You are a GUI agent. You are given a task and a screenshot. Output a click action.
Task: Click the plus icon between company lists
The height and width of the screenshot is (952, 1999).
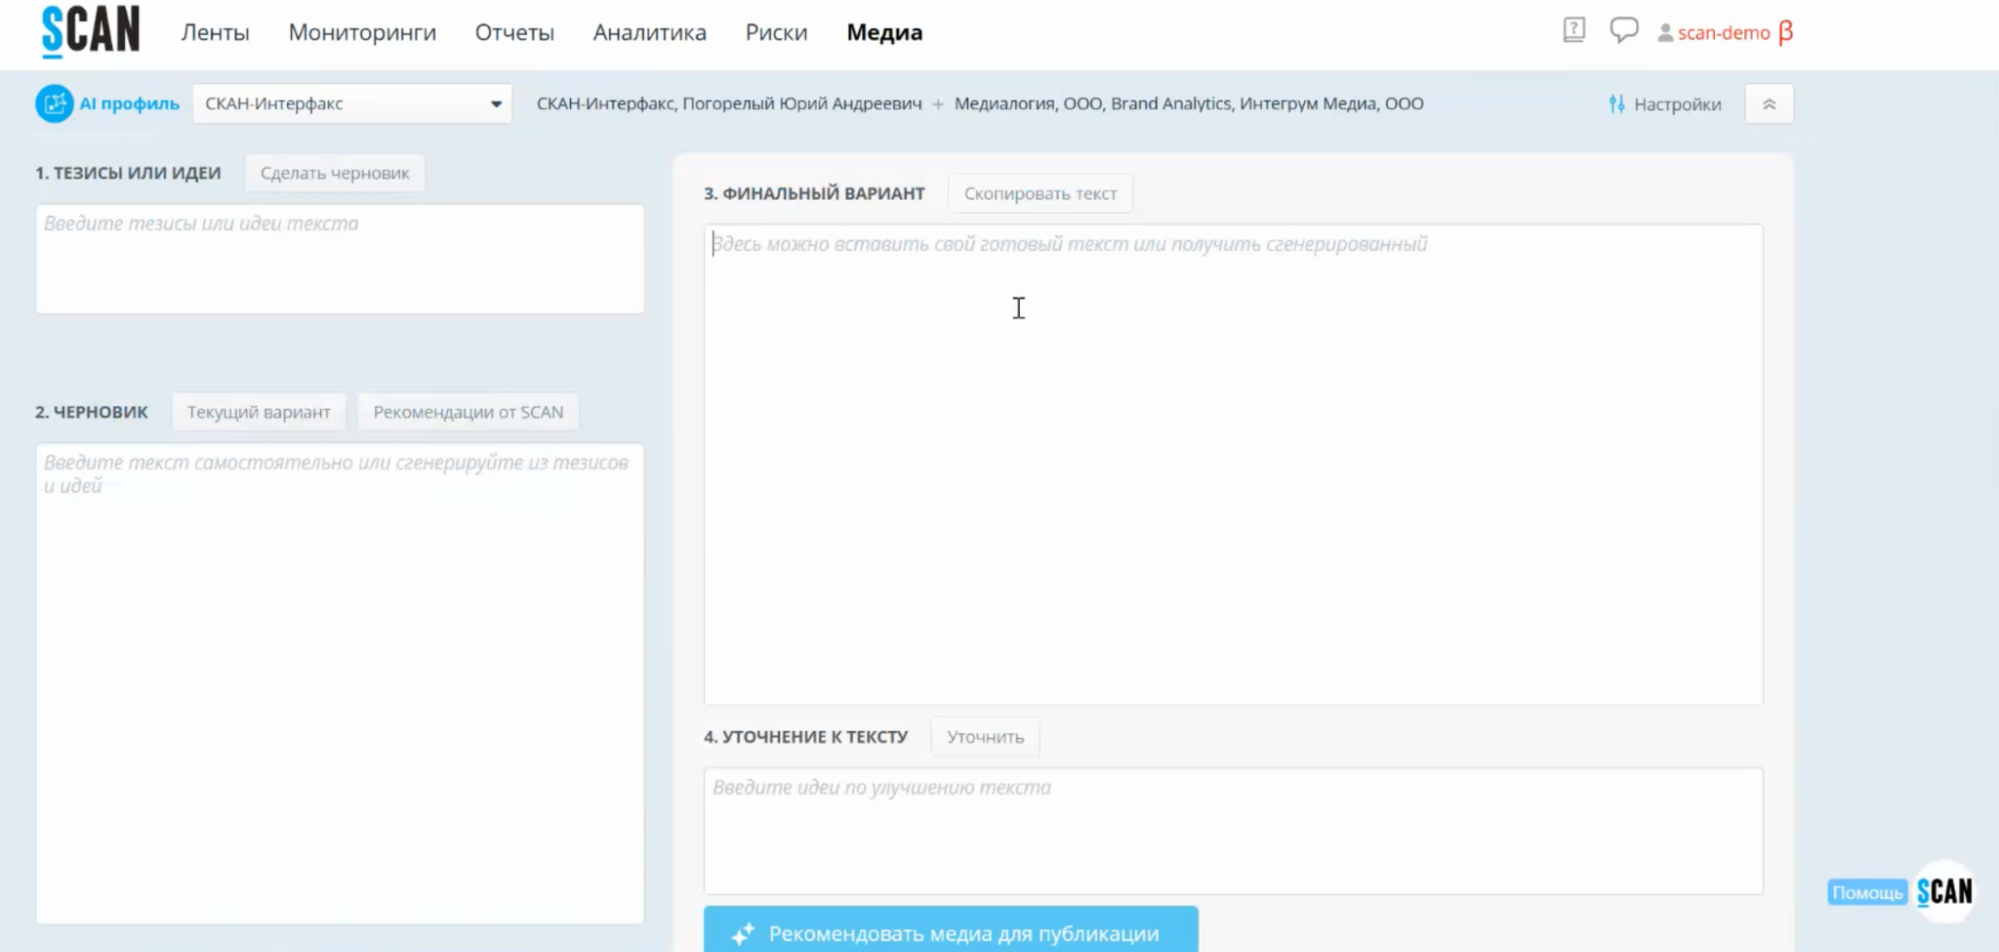click(938, 104)
